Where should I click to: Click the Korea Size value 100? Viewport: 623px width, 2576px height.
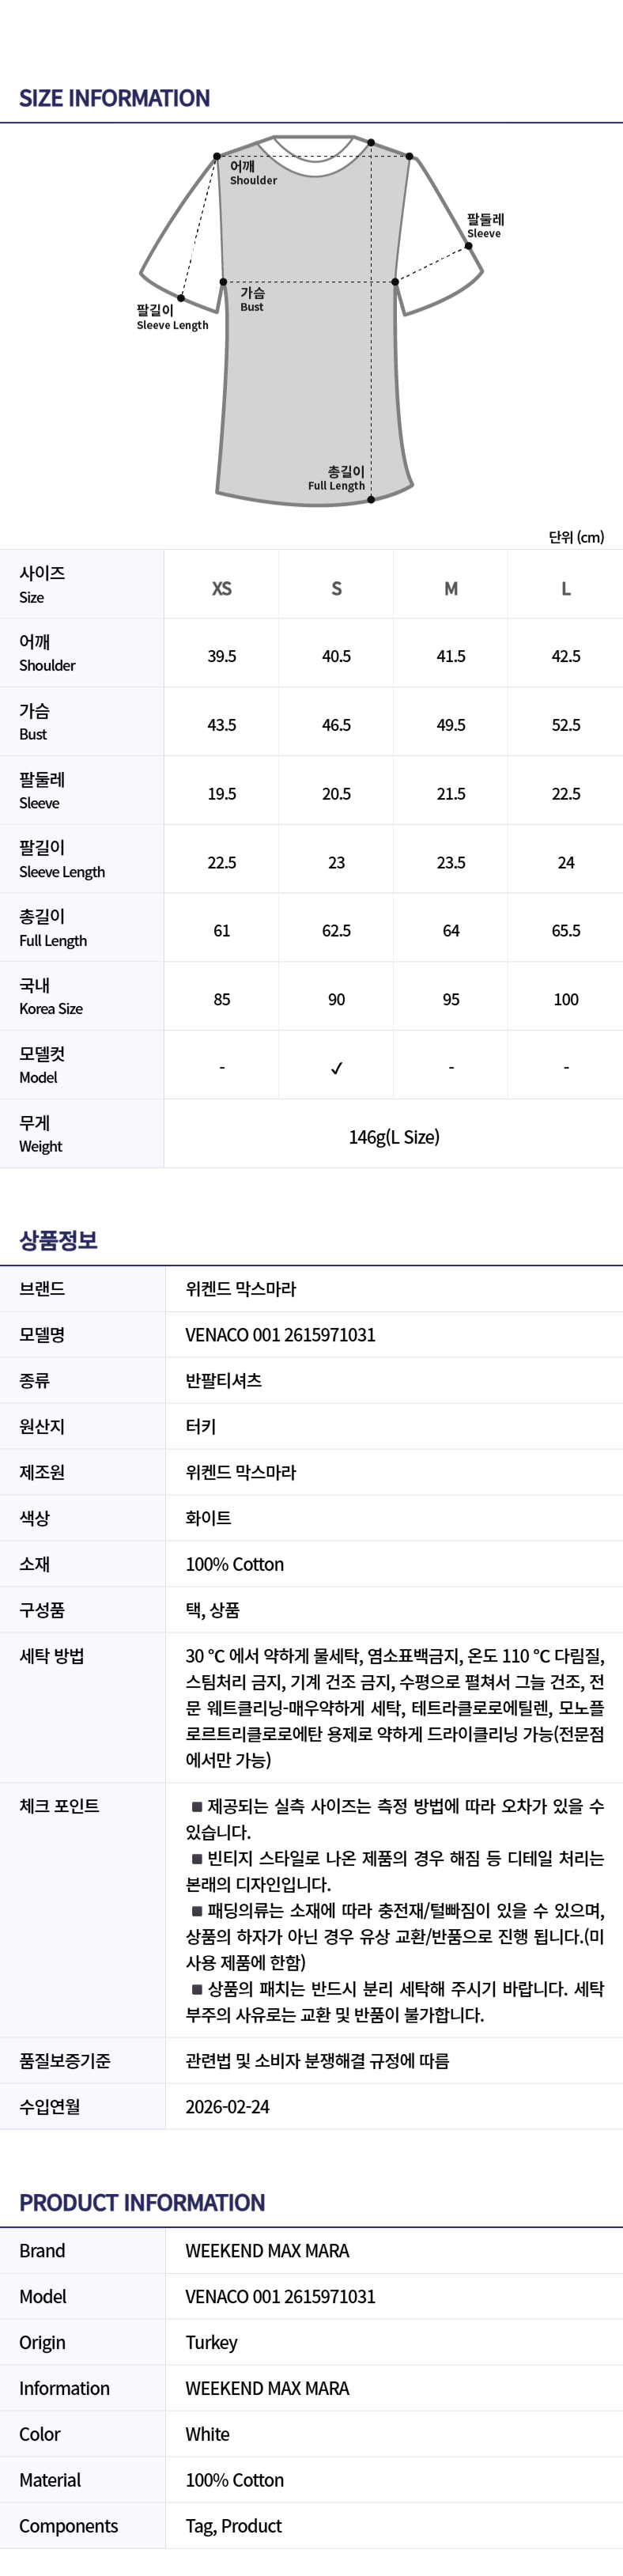566,999
